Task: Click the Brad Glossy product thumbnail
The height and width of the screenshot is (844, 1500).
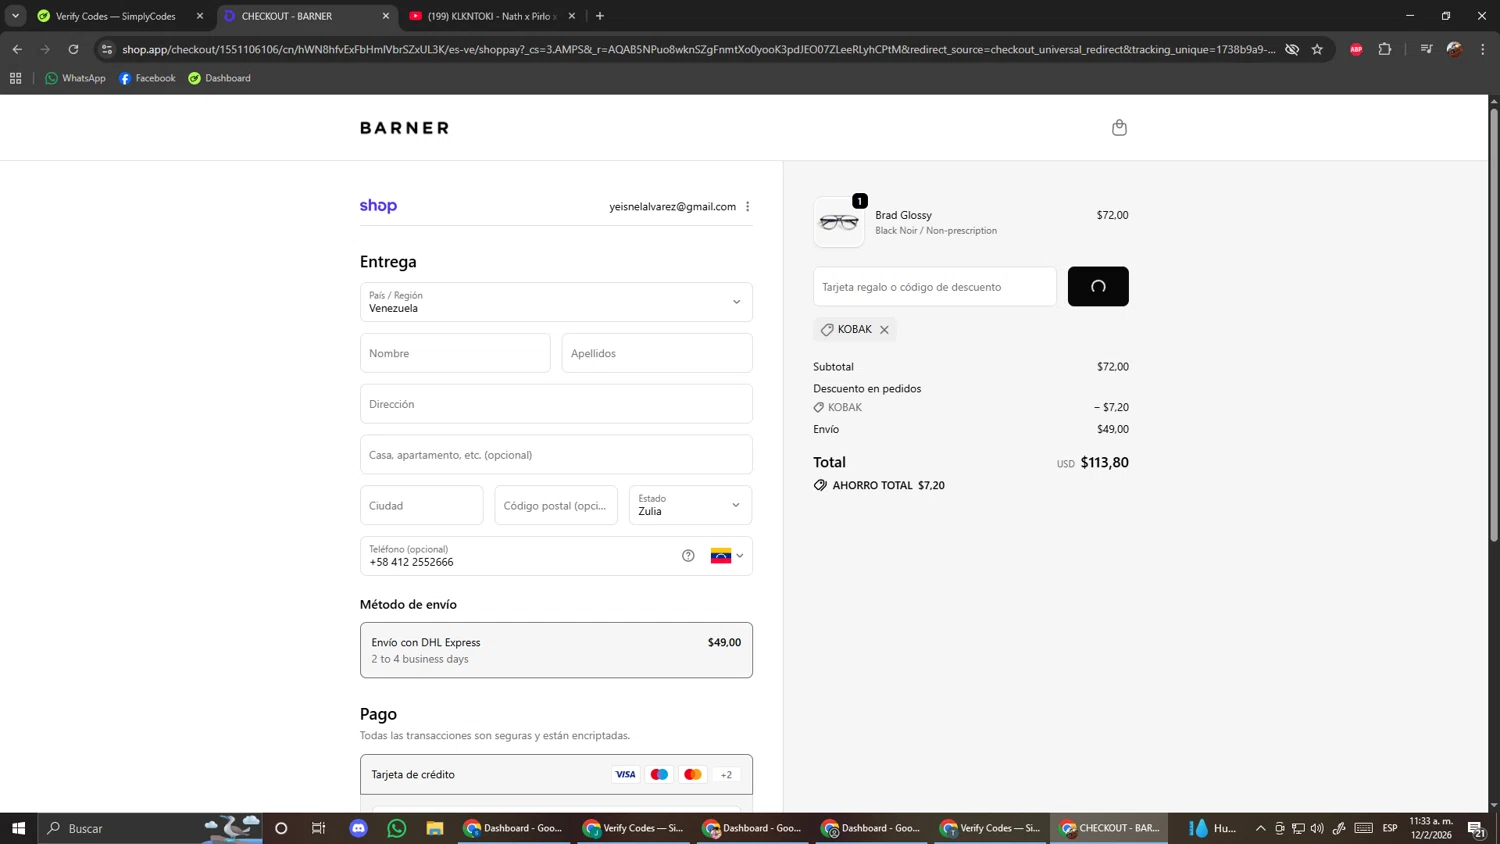Action: (x=839, y=222)
